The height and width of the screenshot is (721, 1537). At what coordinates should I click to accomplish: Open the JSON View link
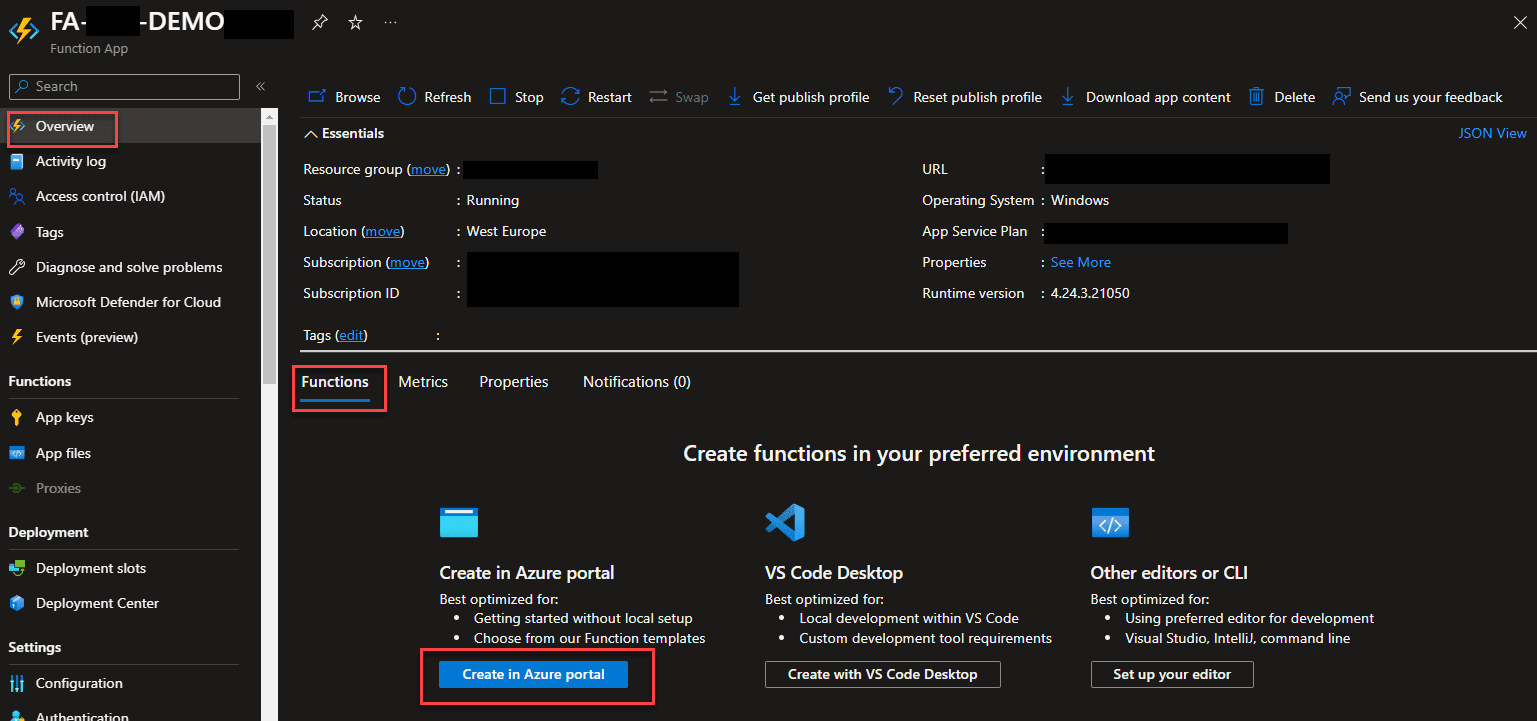coord(1492,133)
